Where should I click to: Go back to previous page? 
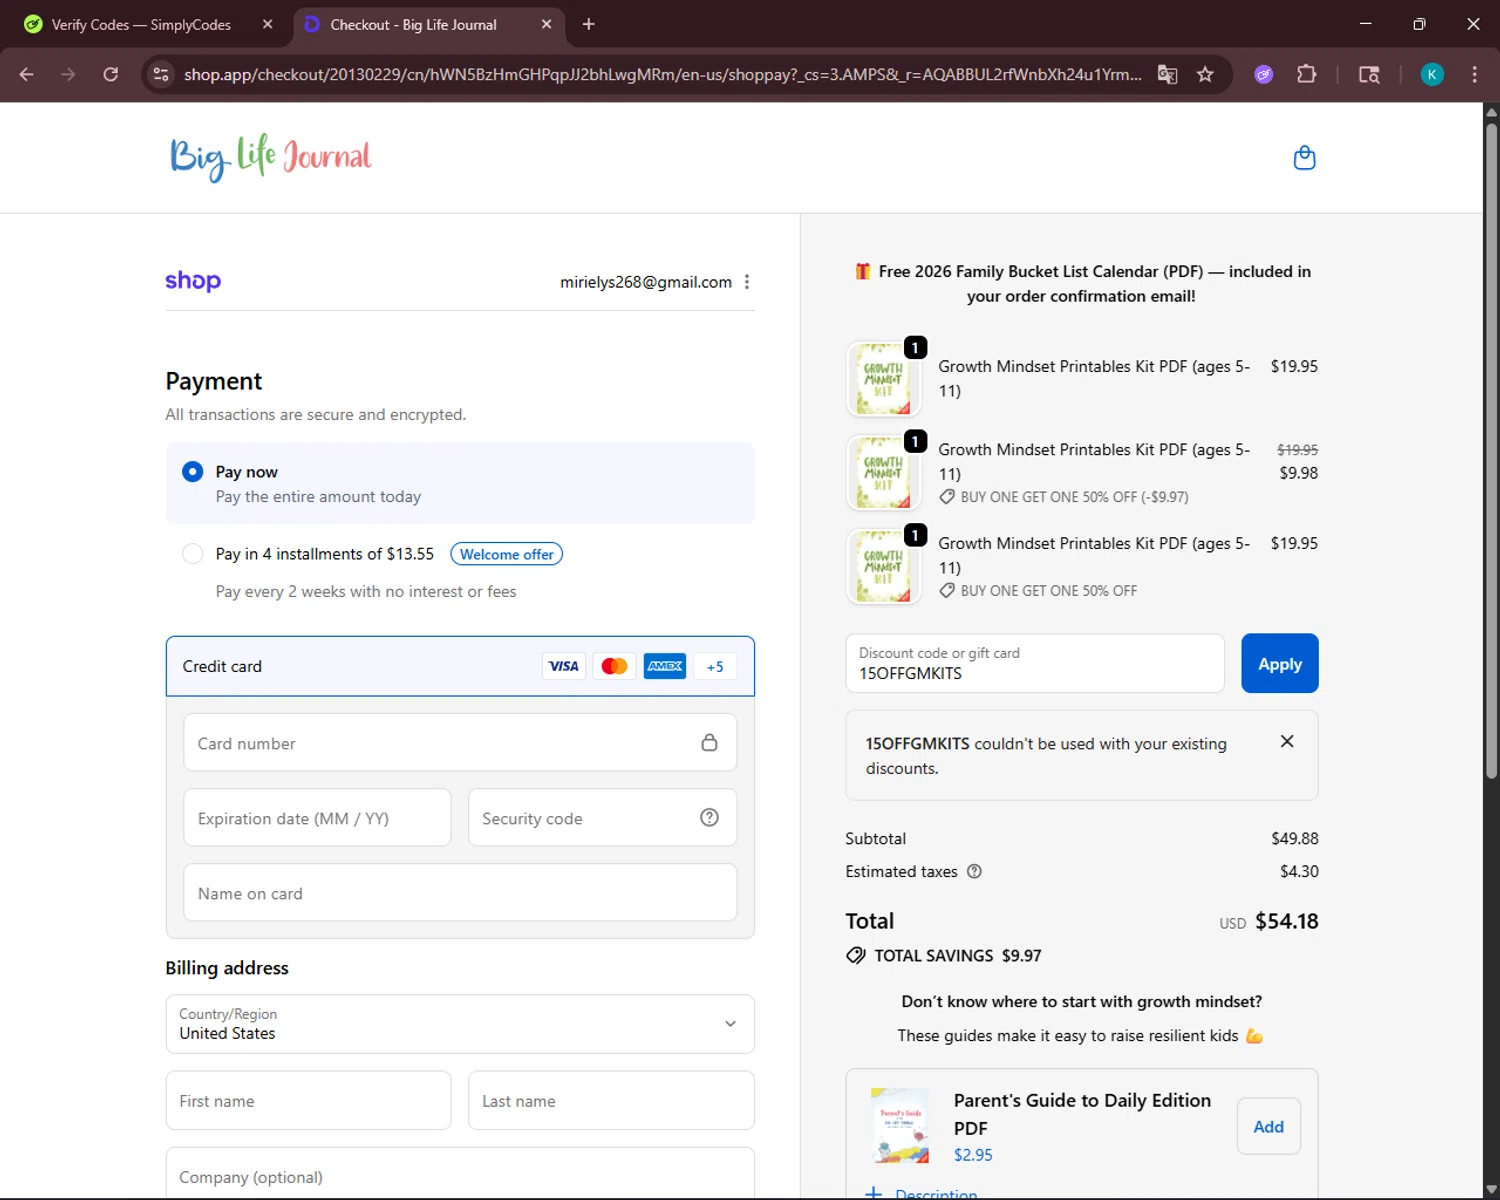[27, 74]
